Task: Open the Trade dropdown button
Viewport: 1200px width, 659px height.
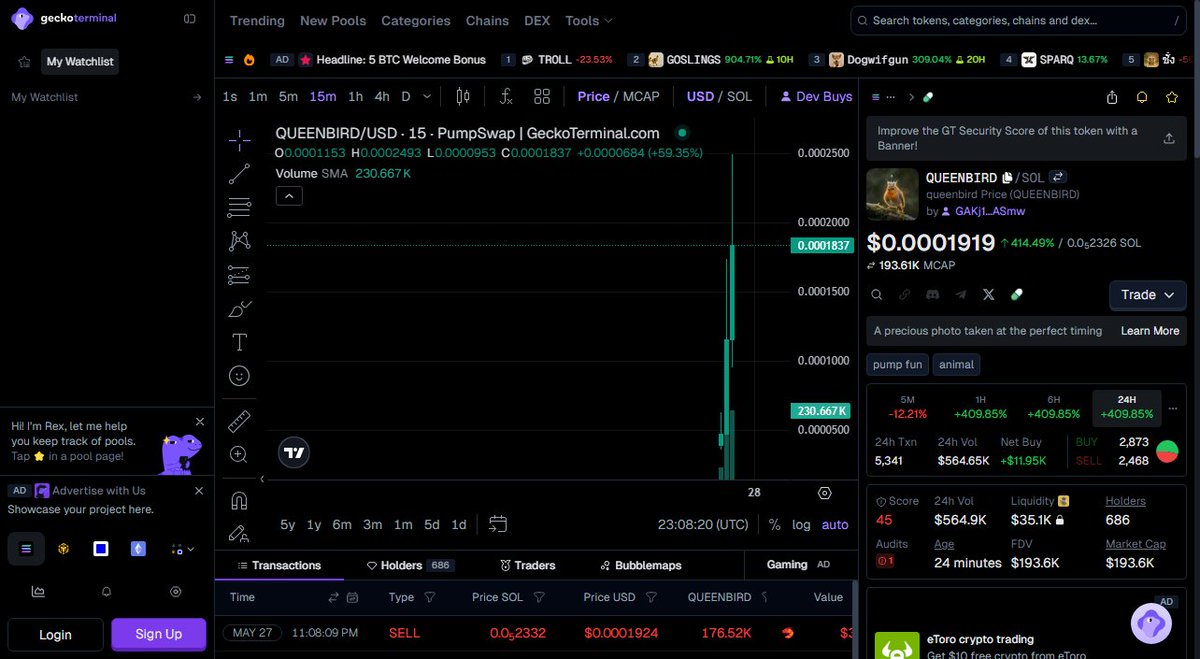Action: pyautogui.click(x=1148, y=295)
